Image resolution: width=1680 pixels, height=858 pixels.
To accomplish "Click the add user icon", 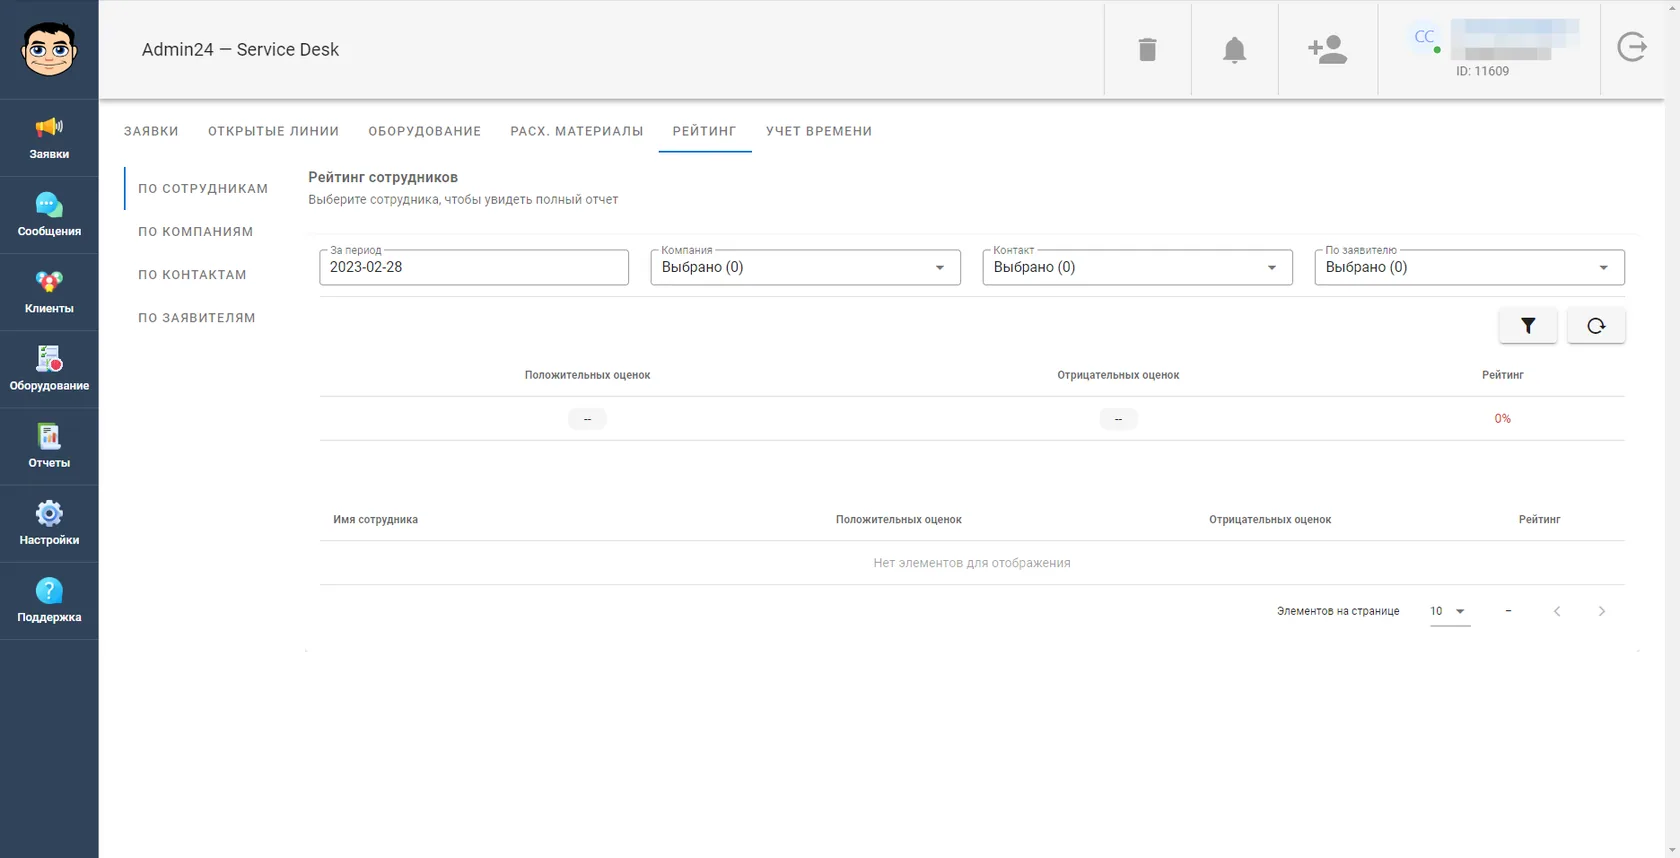I will [x=1327, y=49].
